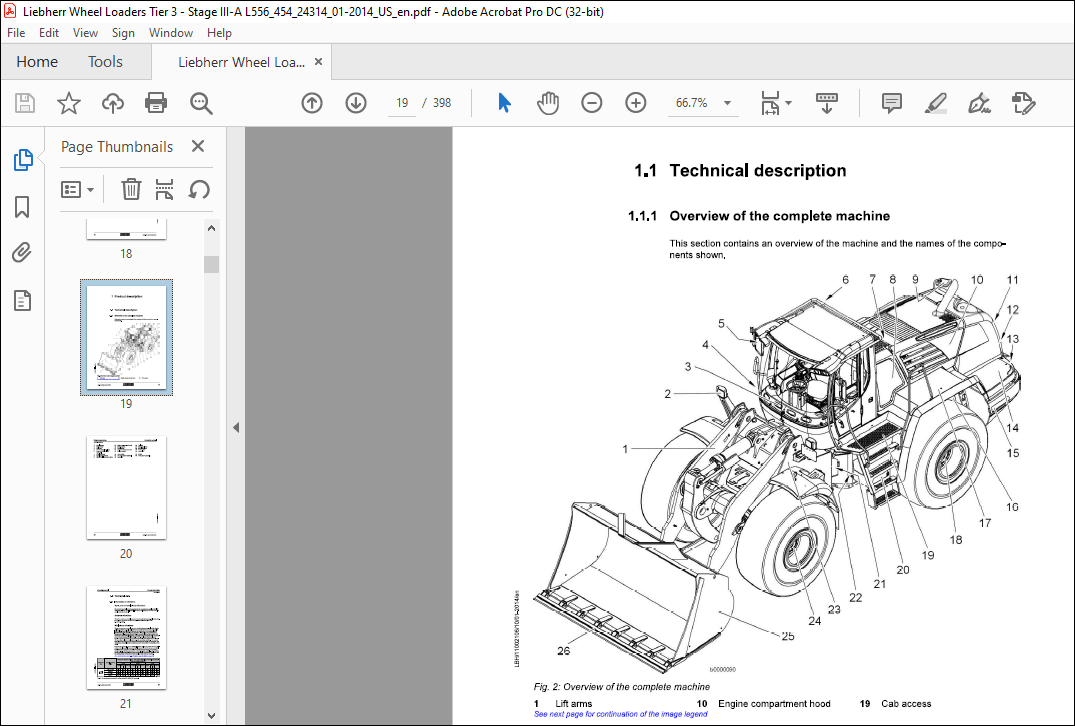The height and width of the screenshot is (726, 1075).
Task: Click the print pages icon in thumbnails
Action: 165,189
